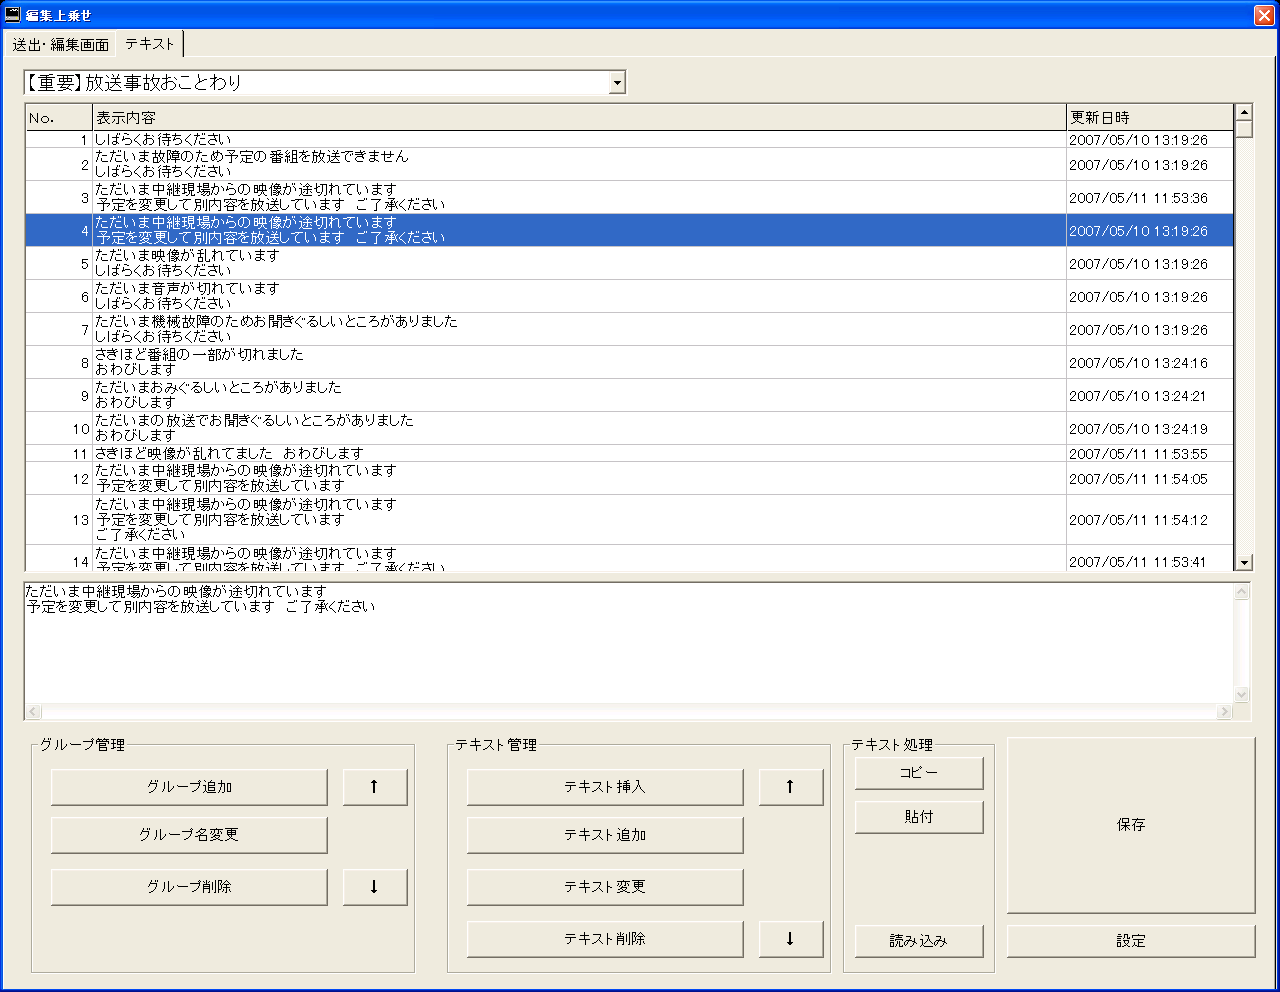Click グループ追加 button
This screenshot has width=1280, height=992.
189,787
